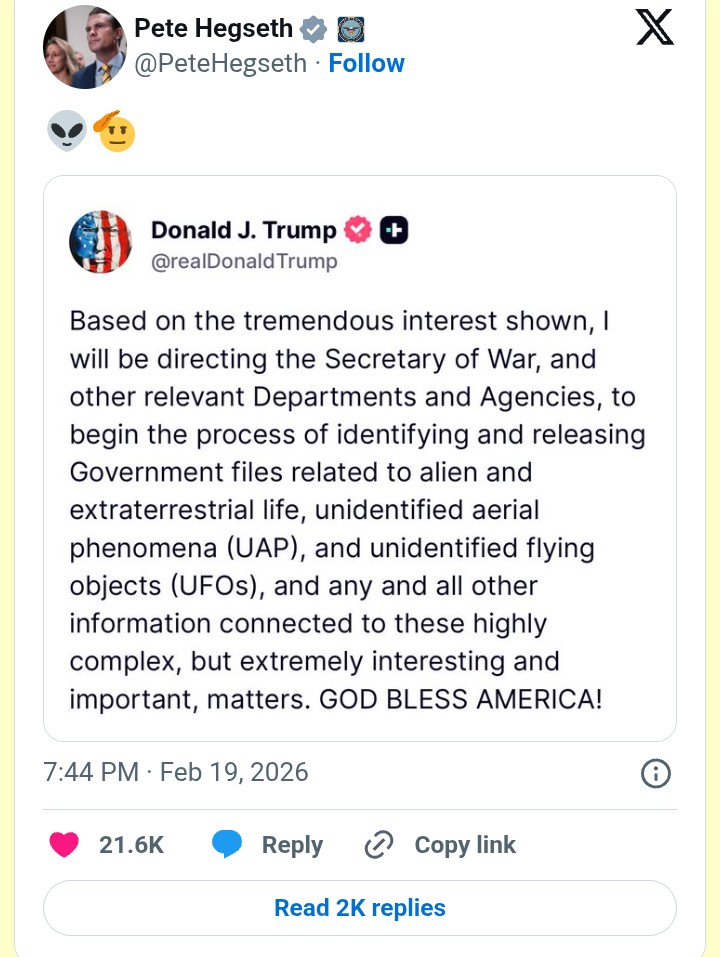Click the black plus badge next to Trump's name
The image size is (720, 957).
tap(394, 231)
